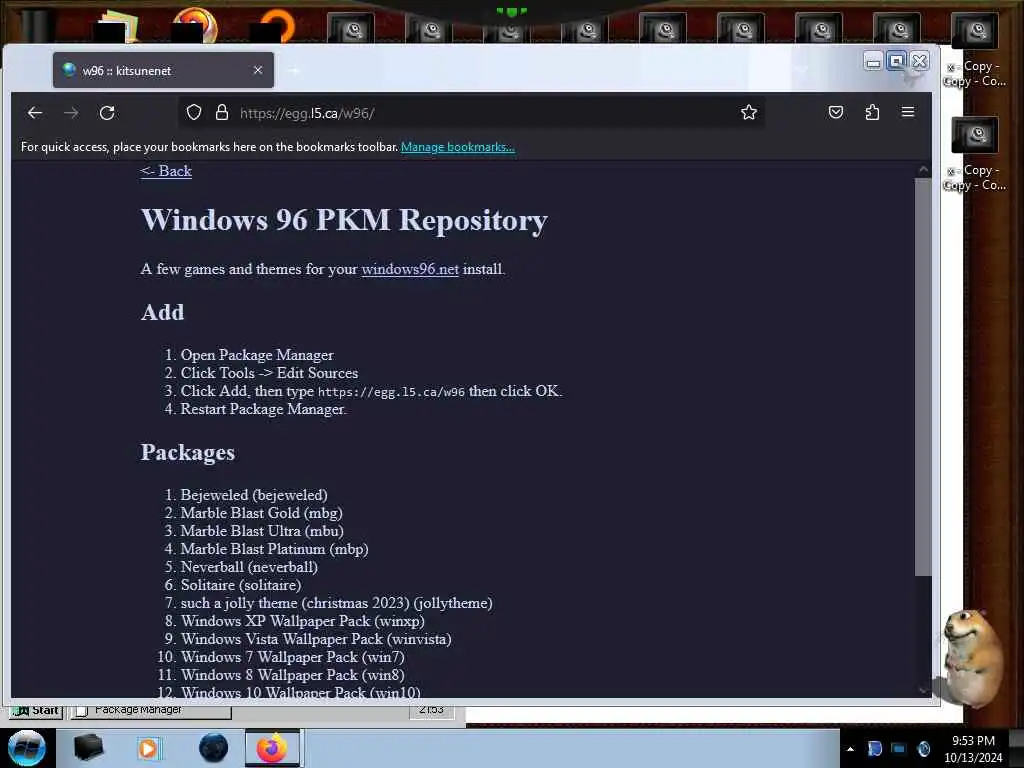Open the black box app on taskbar
The image size is (1024, 768).
click(x=88, y=748)
